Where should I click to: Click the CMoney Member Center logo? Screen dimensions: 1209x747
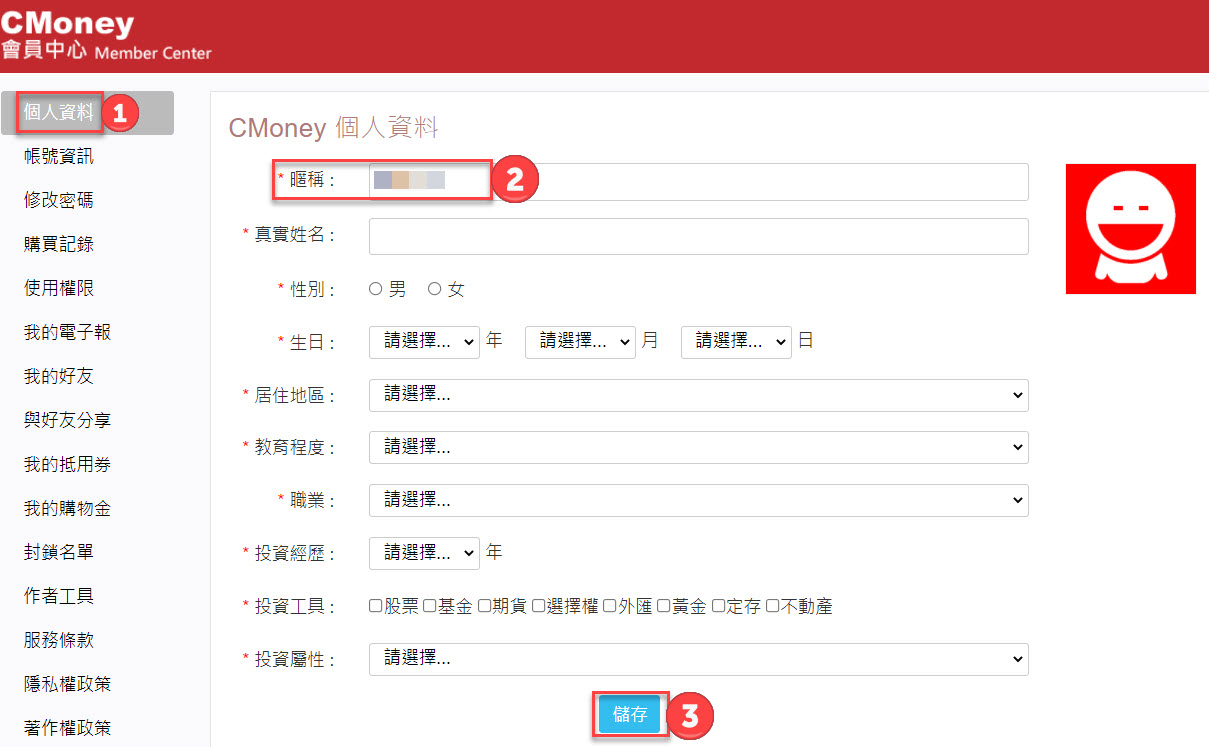click(106, 36)
